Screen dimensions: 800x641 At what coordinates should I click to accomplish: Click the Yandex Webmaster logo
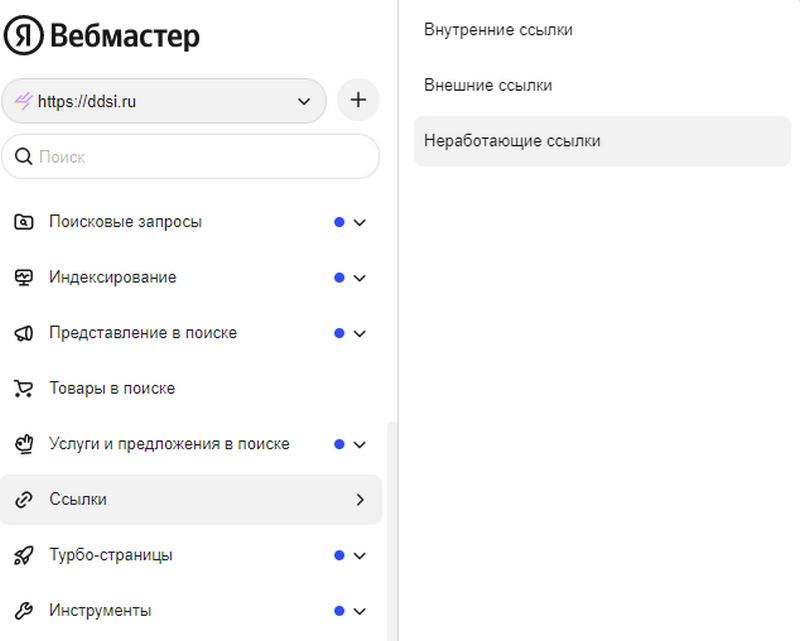[102, 35]
